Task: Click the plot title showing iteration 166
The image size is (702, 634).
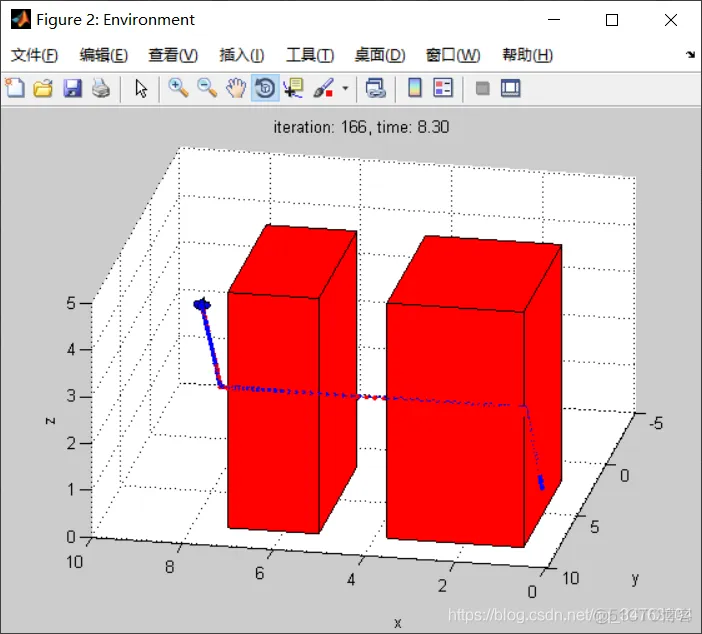Action: (361, 127)
